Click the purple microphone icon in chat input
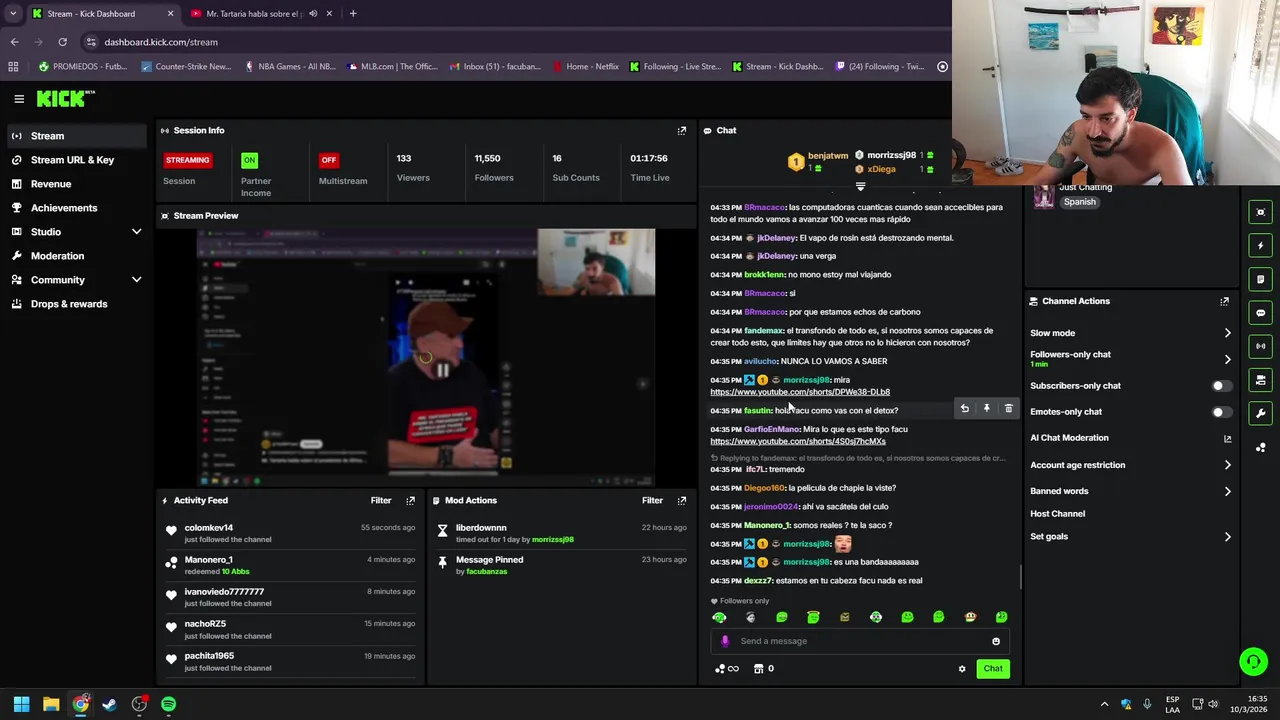 point(725,641)
